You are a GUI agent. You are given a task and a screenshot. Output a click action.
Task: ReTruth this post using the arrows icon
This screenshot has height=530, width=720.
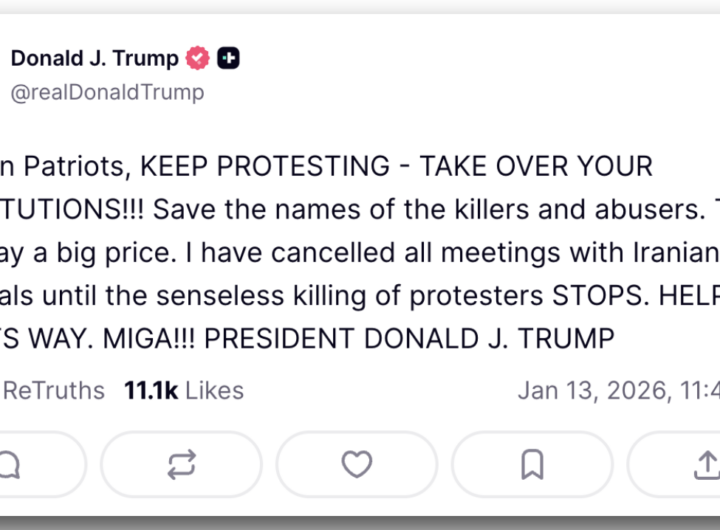click(181, 464)
